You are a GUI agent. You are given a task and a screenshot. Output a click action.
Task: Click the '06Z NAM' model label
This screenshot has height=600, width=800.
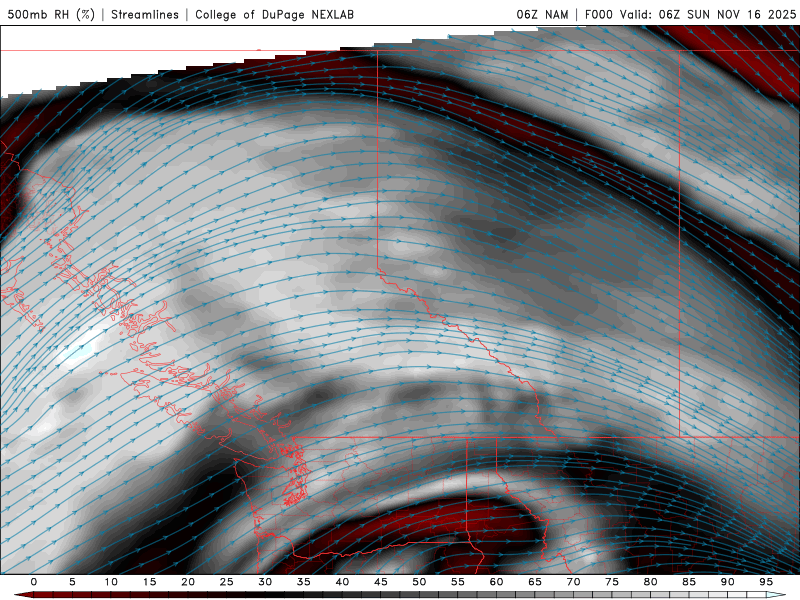tap(542, 14)
